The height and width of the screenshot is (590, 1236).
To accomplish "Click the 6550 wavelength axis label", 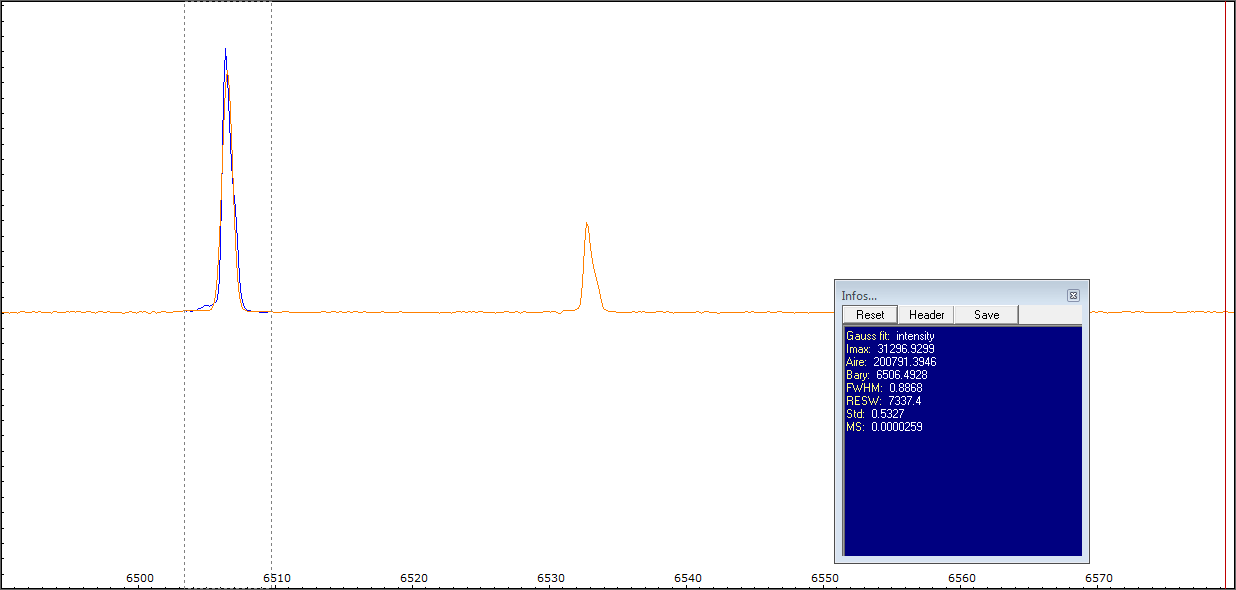I will point(824,578).
